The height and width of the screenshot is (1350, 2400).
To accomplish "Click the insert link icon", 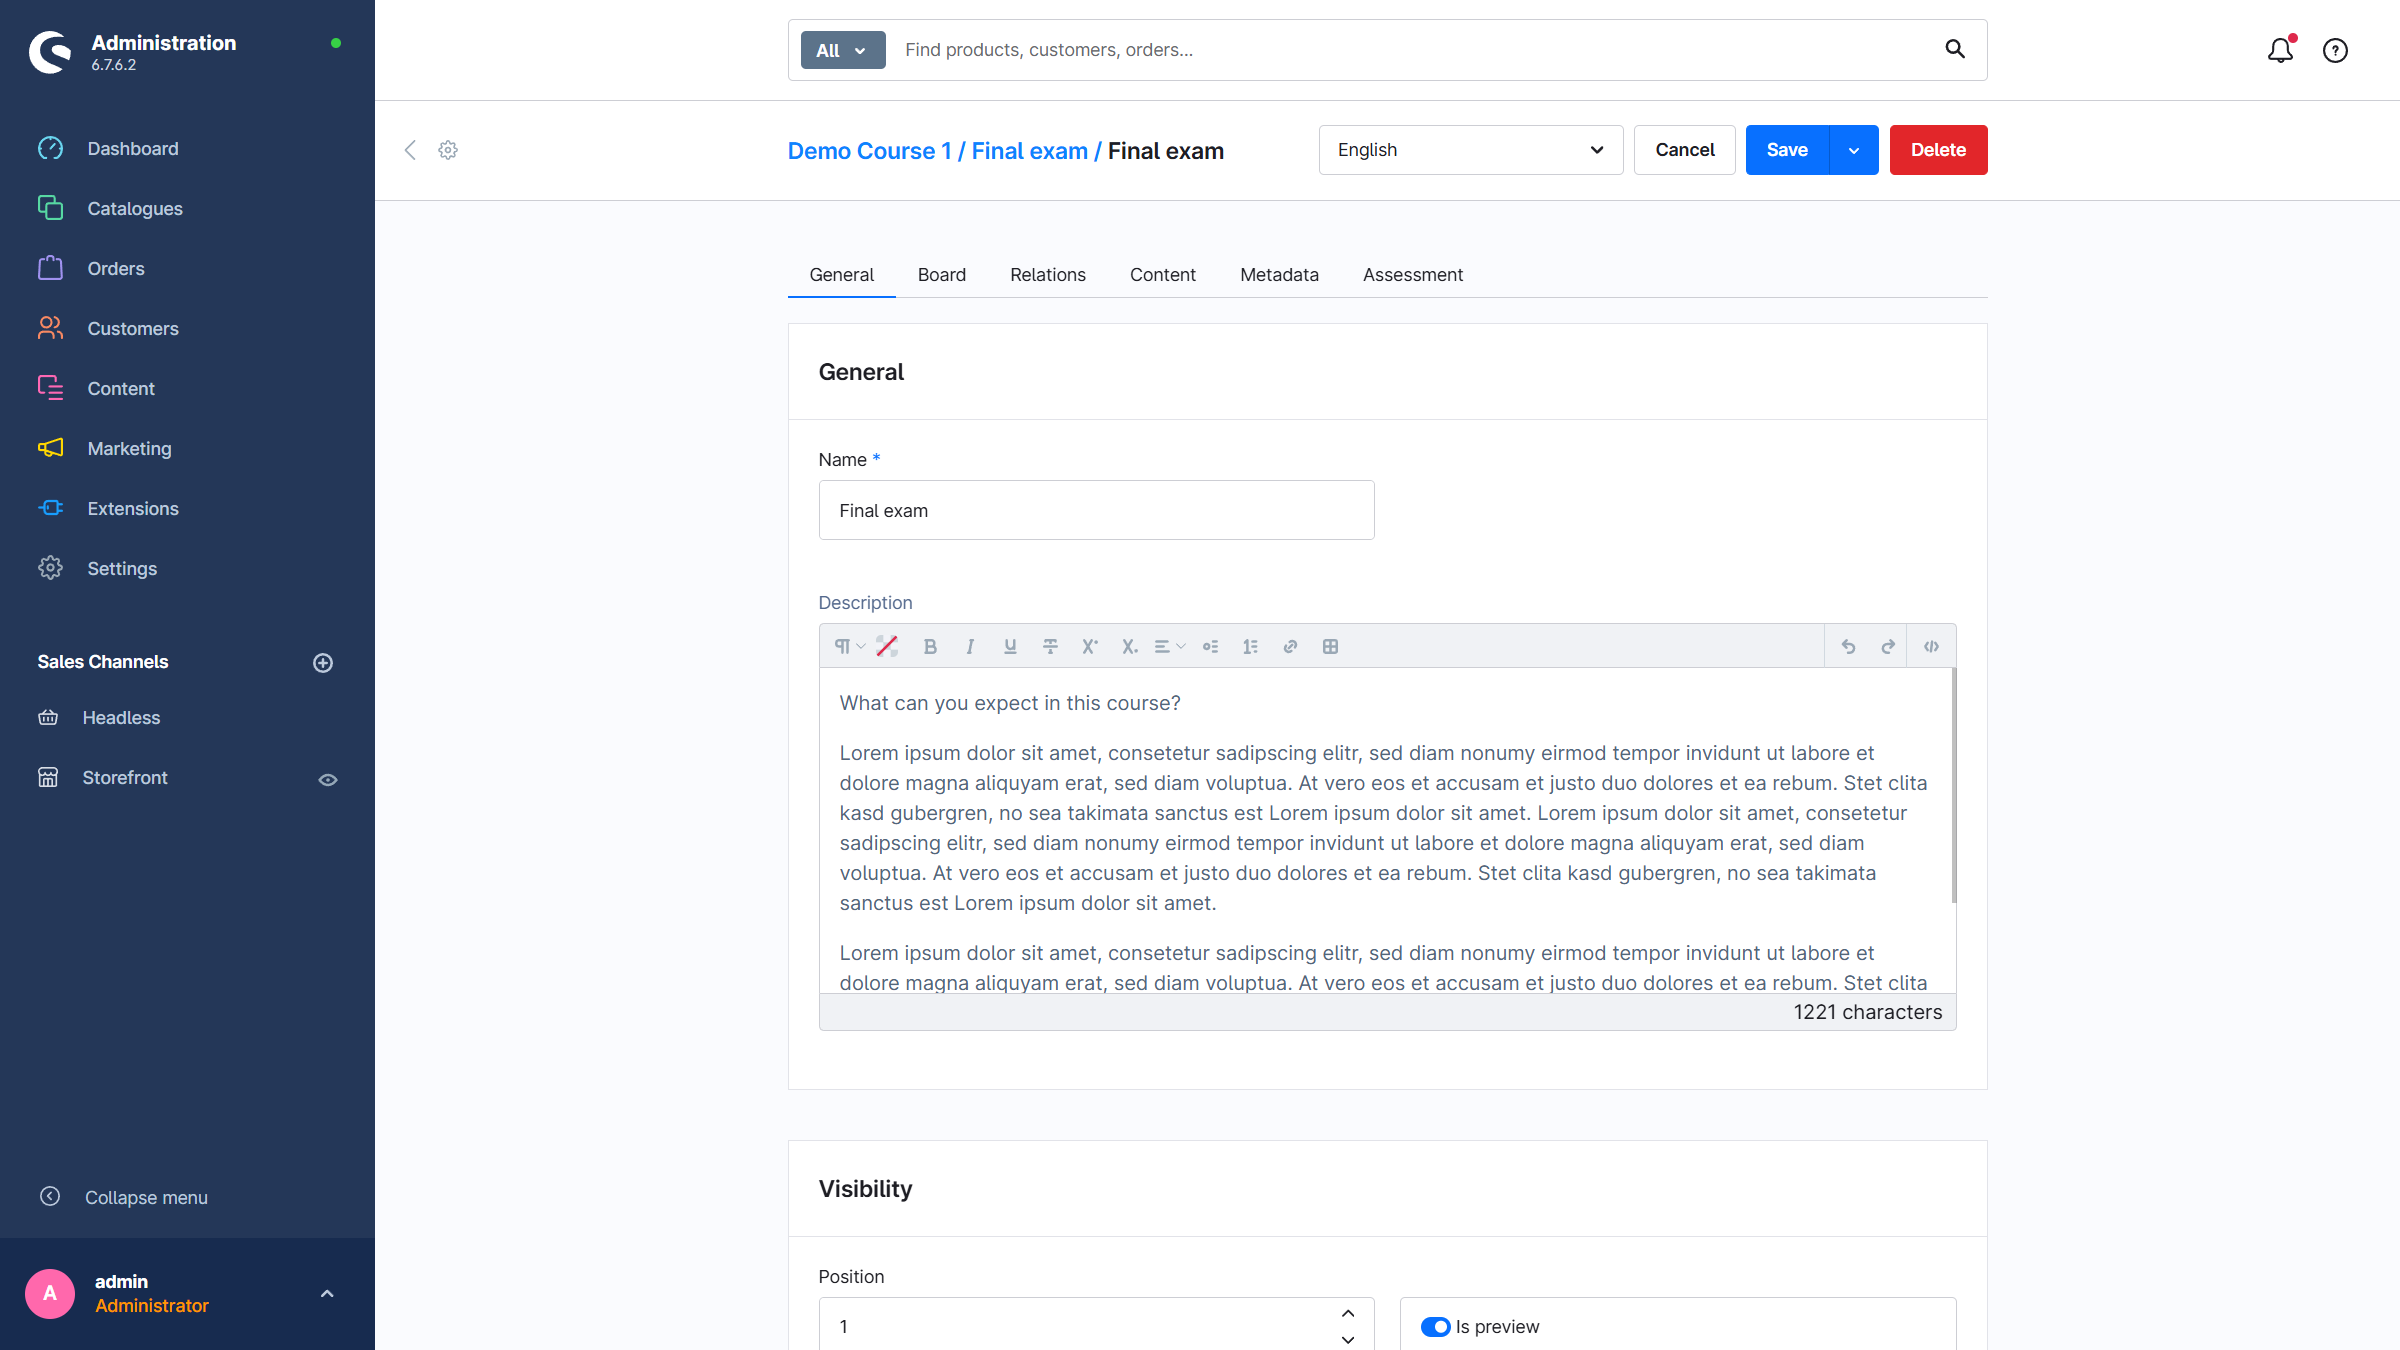I will coord(1290,647).
